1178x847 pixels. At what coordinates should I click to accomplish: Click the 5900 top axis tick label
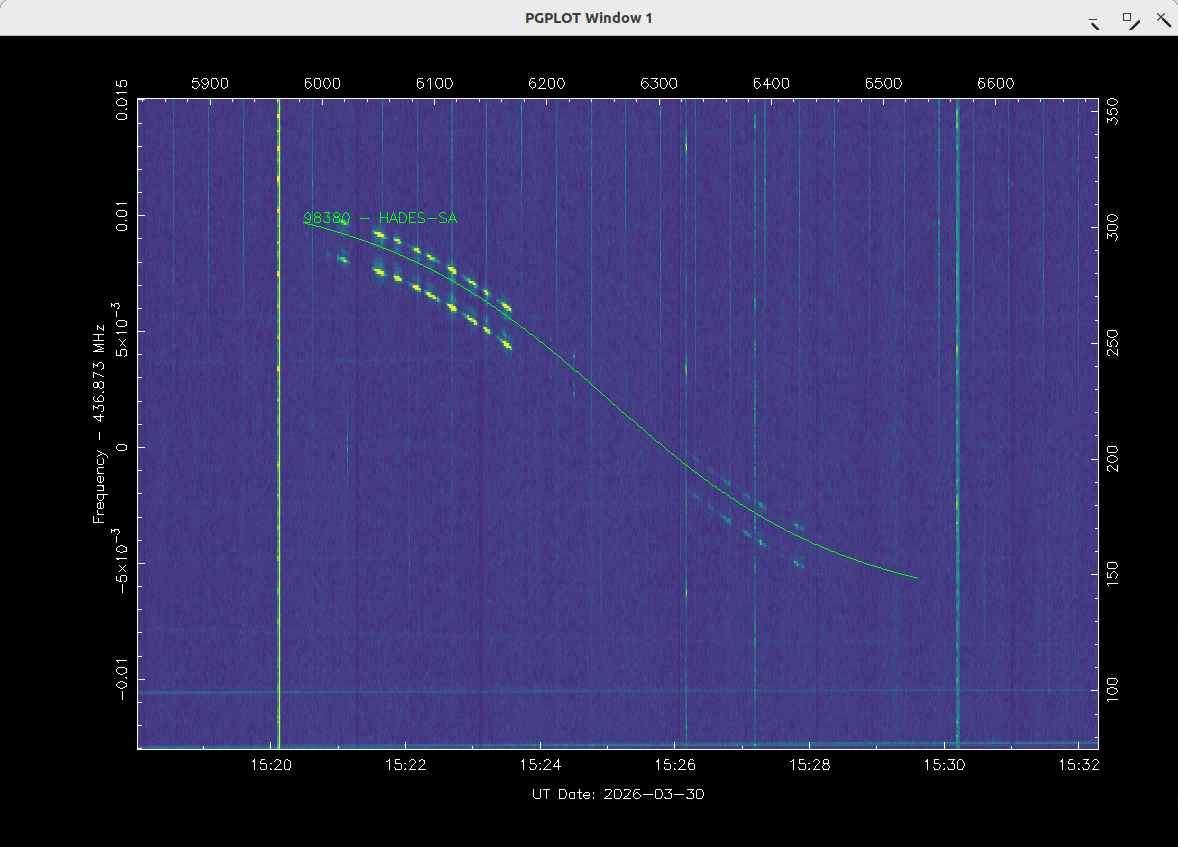click(x=208, y=84)
